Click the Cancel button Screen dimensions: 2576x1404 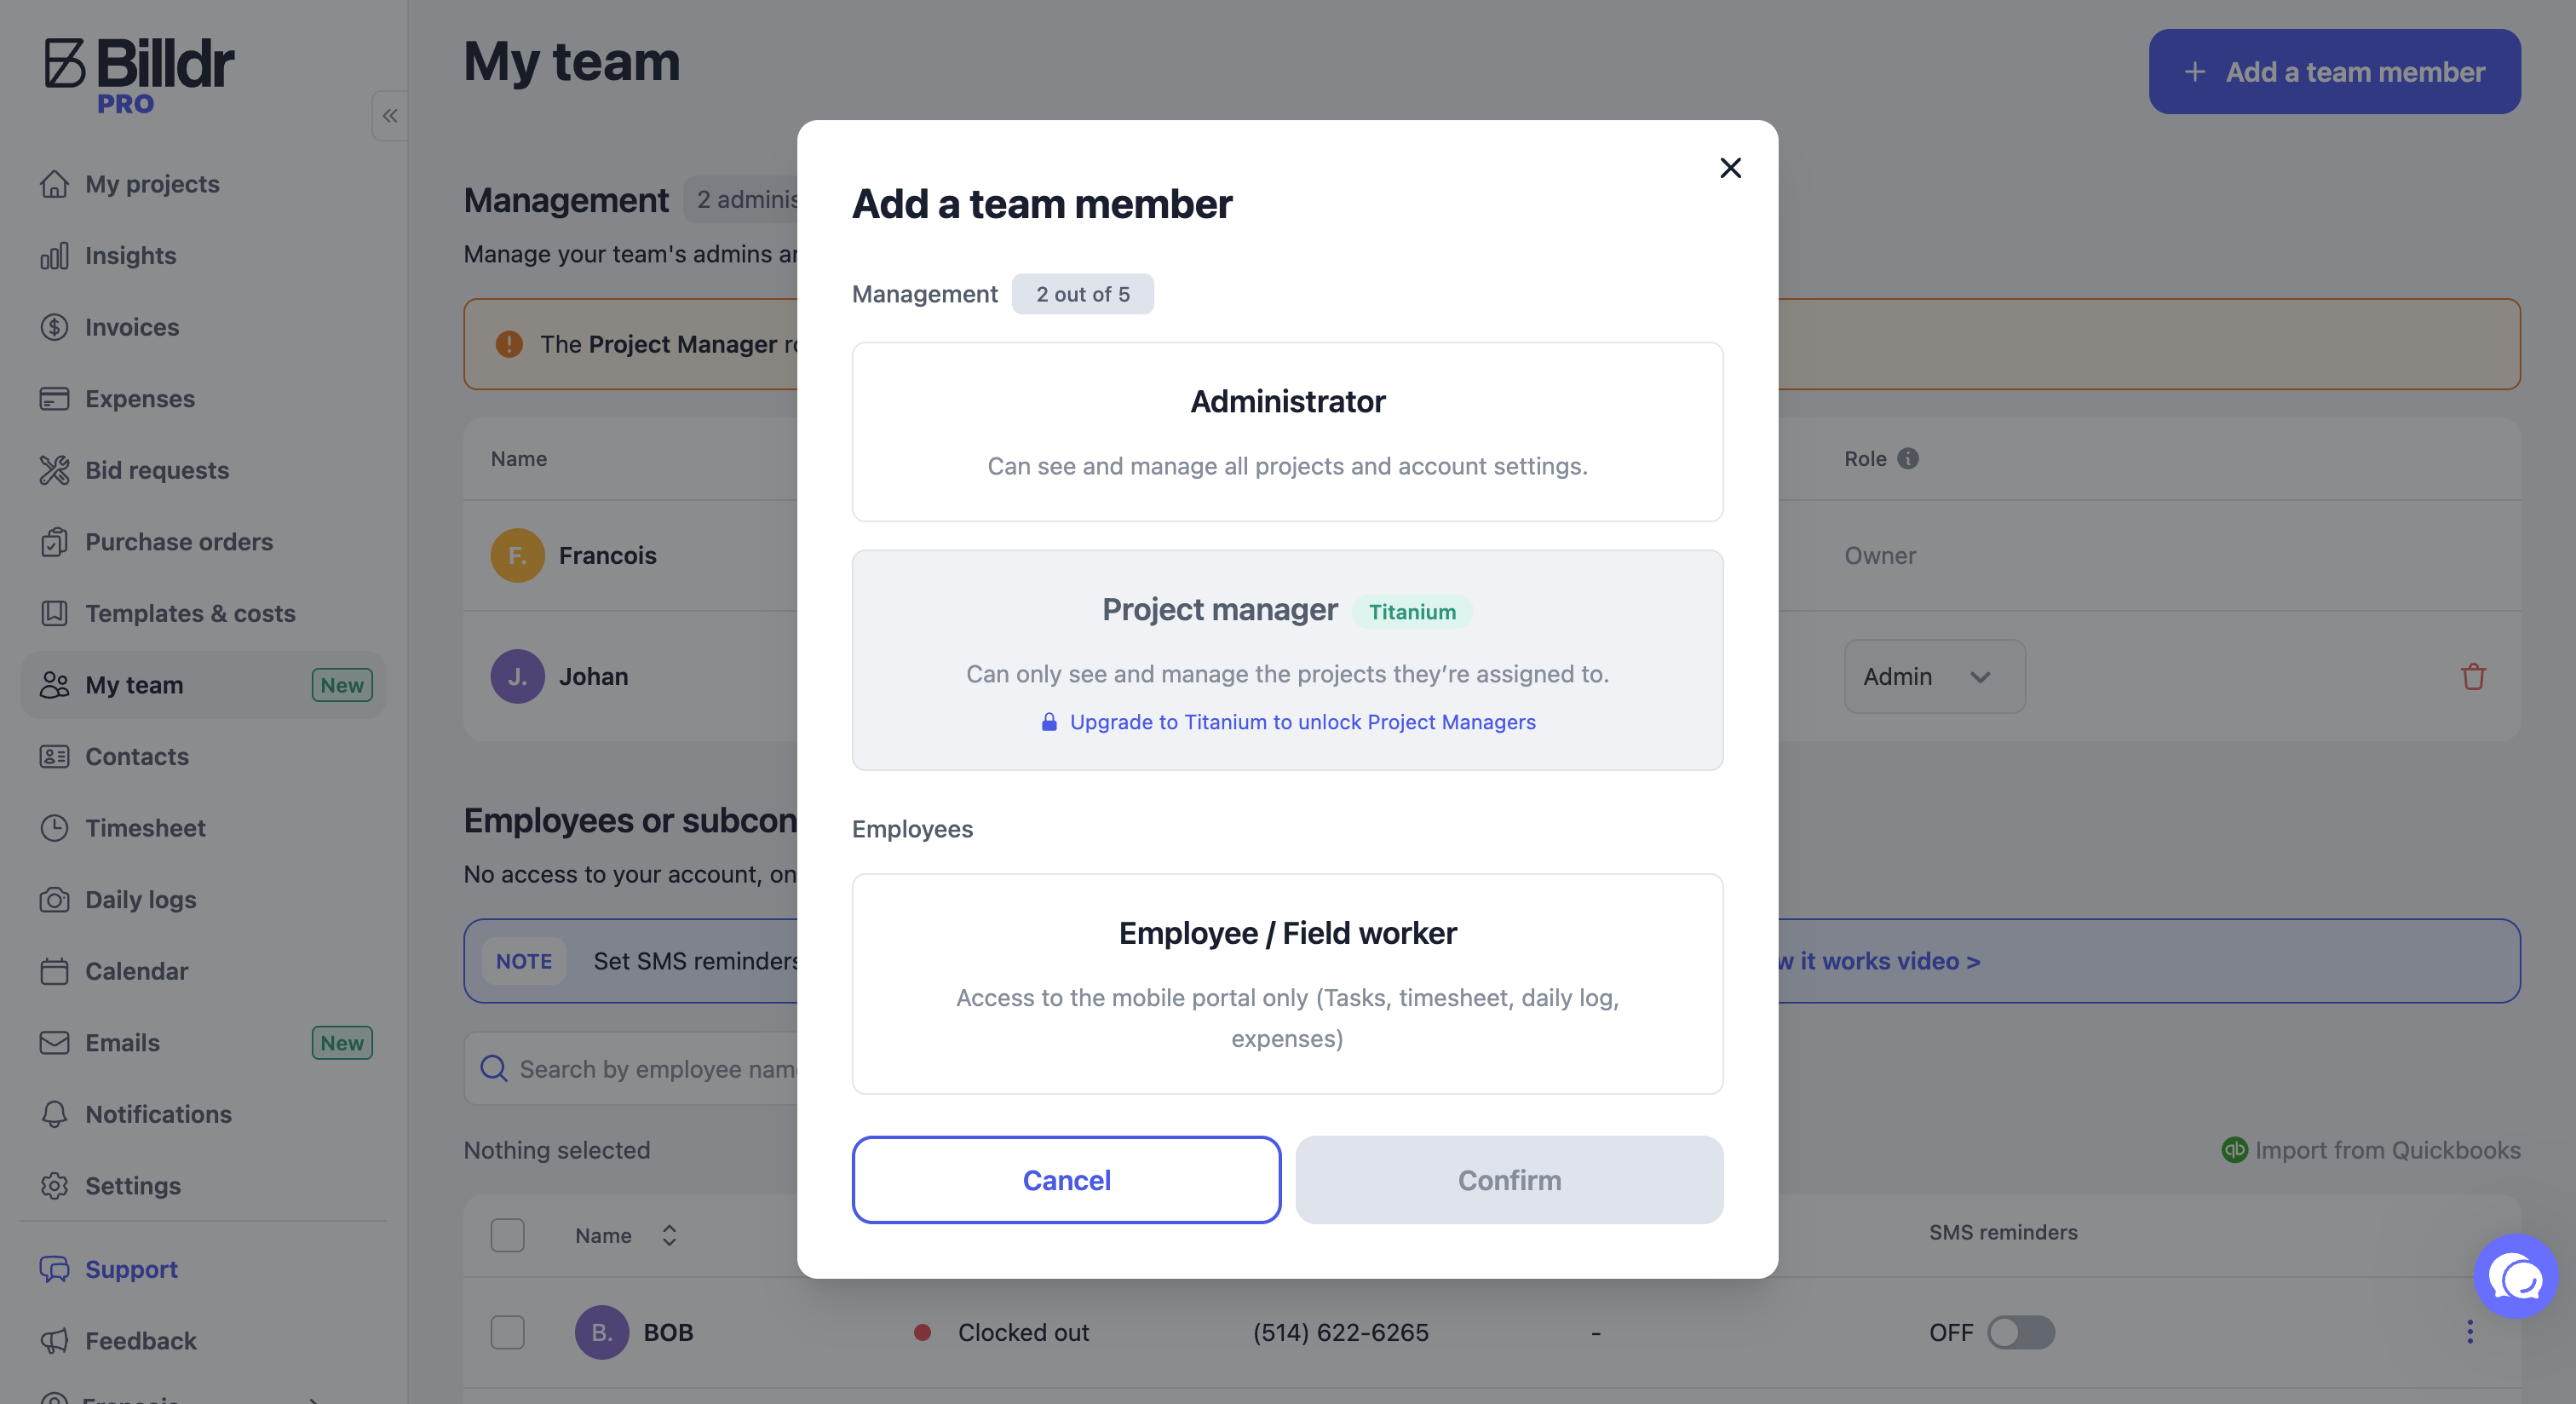pos(1066,1180)
